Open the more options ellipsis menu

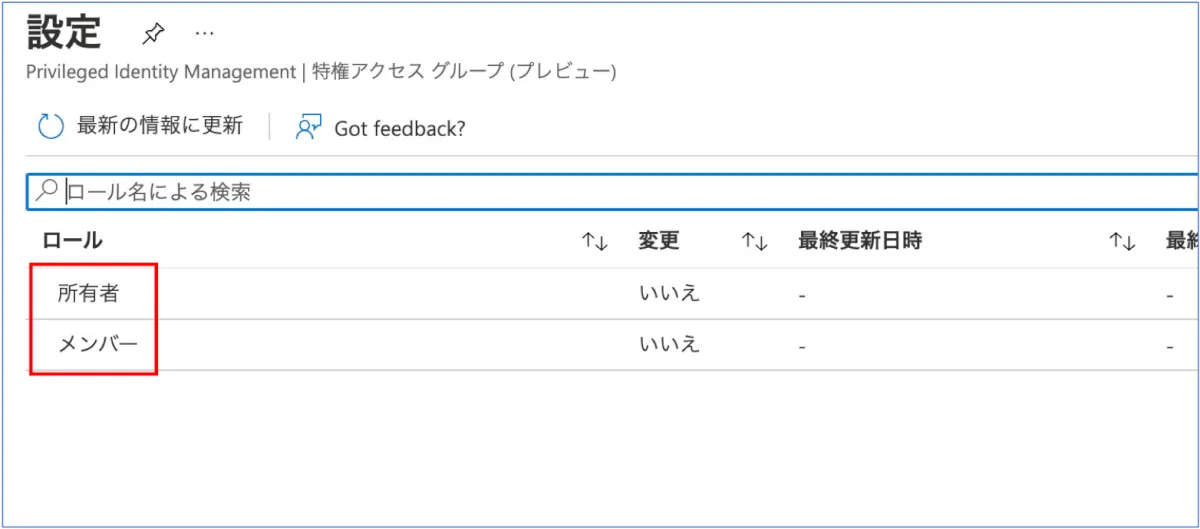tap(205, 33)
